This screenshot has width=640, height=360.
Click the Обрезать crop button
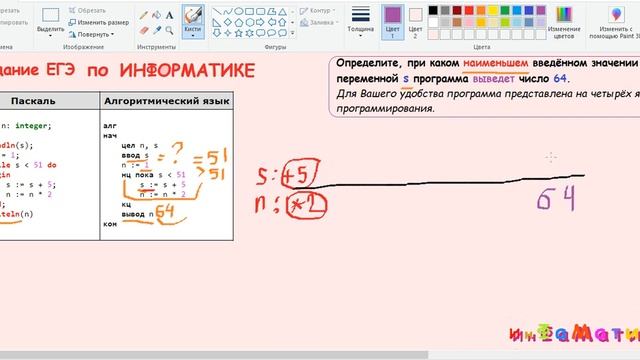coord(87,10)
